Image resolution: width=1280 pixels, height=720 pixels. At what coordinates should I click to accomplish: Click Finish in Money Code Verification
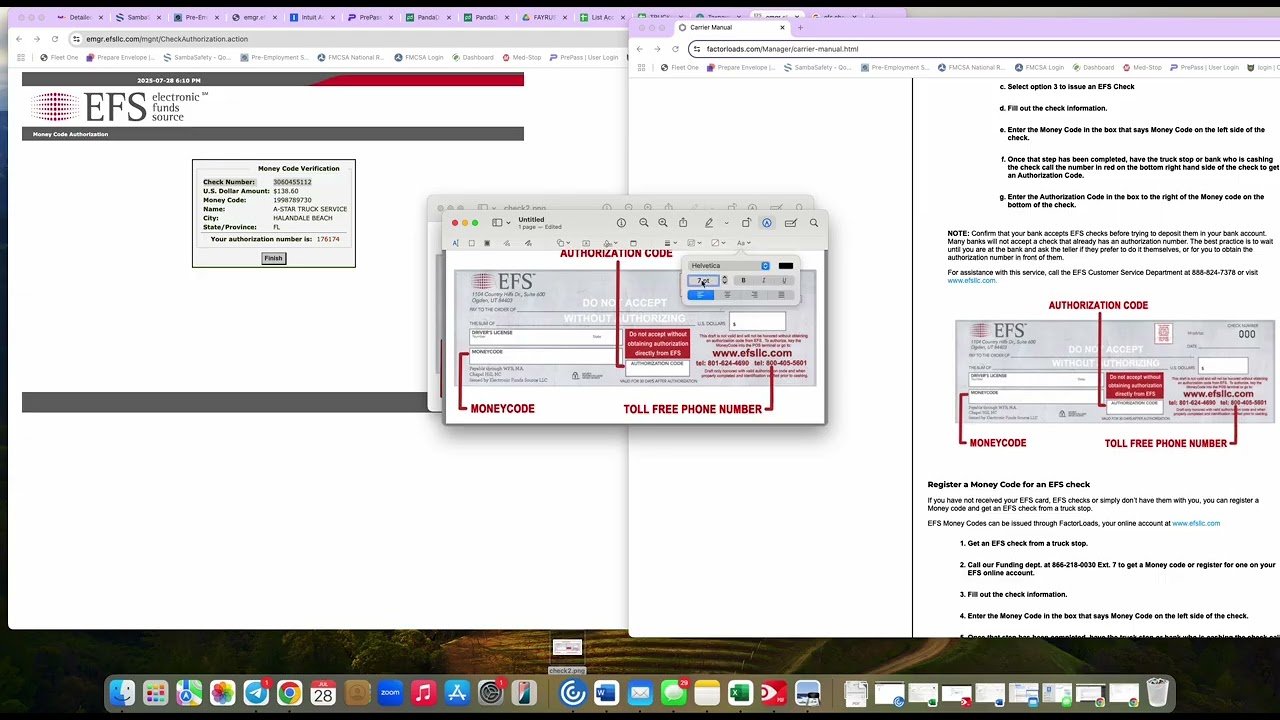click(273, 258)
